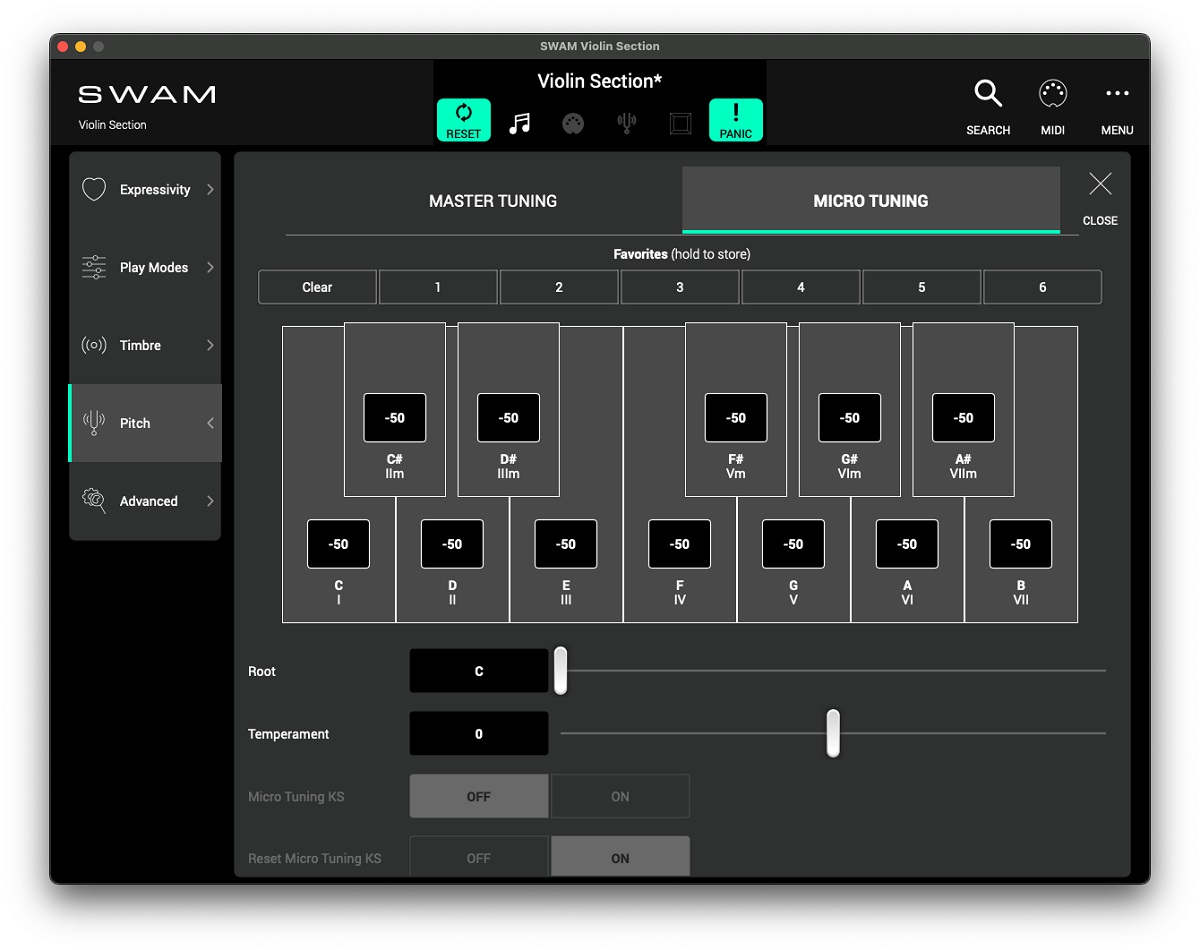
Task: Click the -50 value box on the F key
Action: 680,544
